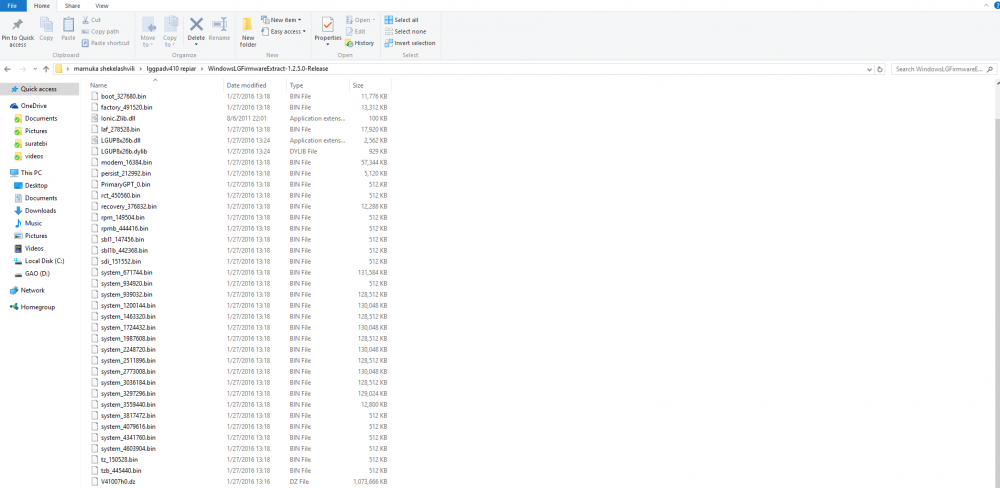Viewport: 1000px width, 488px height.
Task: Click the Delete icon in the ribbon
Action: click(196, 26)
